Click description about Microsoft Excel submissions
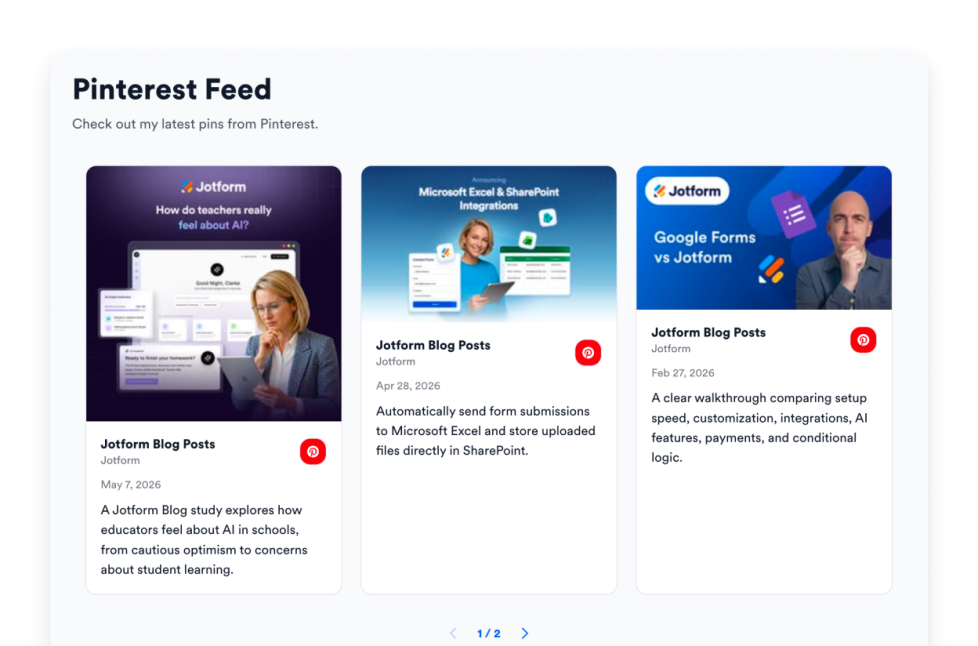This screenshot has width=978, height=646. pyautogui.click(x=485, y=431)
